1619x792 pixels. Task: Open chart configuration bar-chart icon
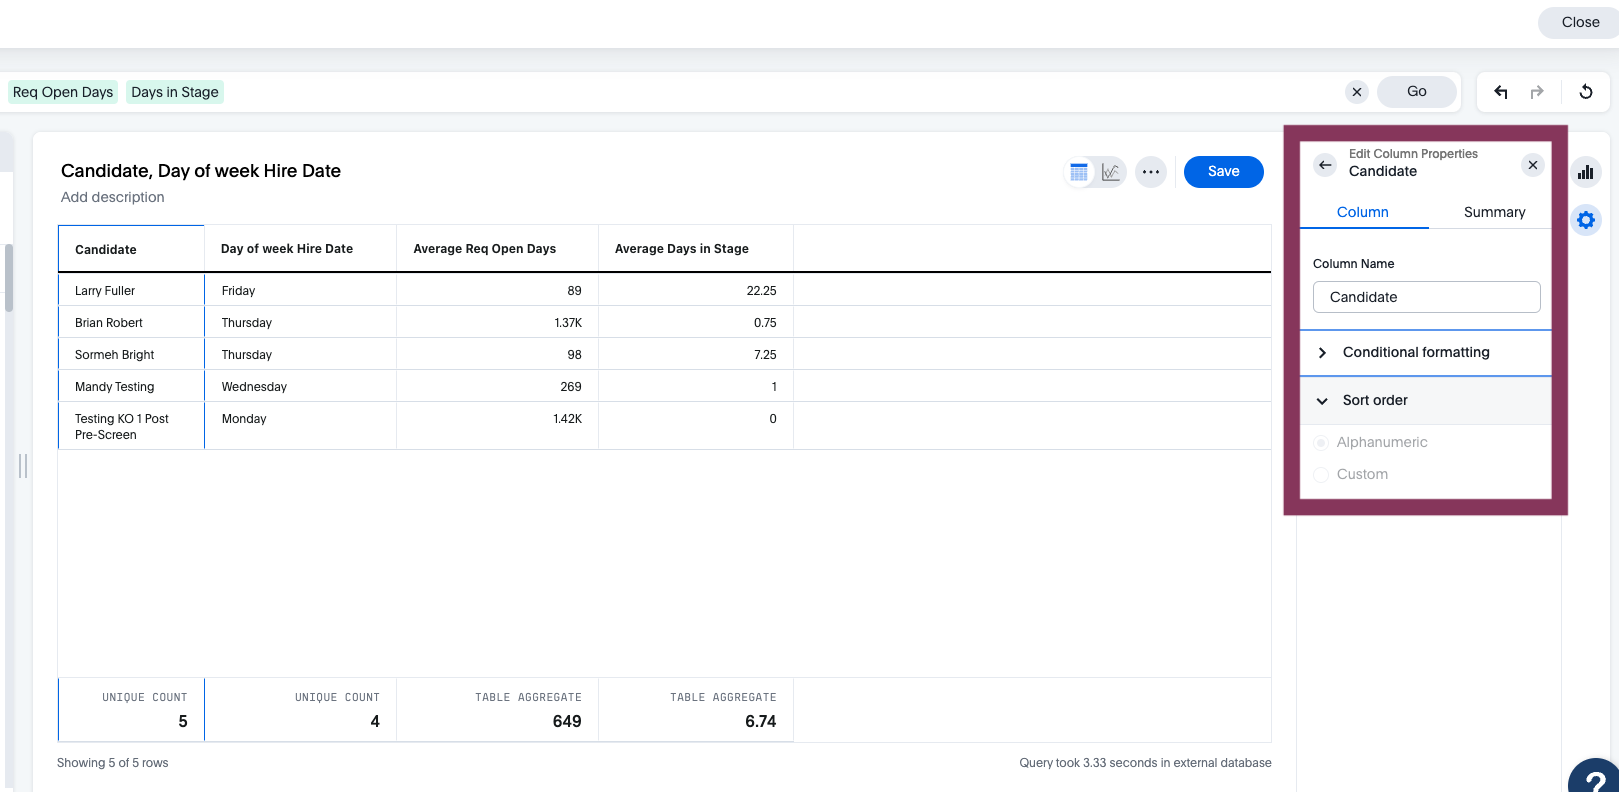coord(1586,172)
